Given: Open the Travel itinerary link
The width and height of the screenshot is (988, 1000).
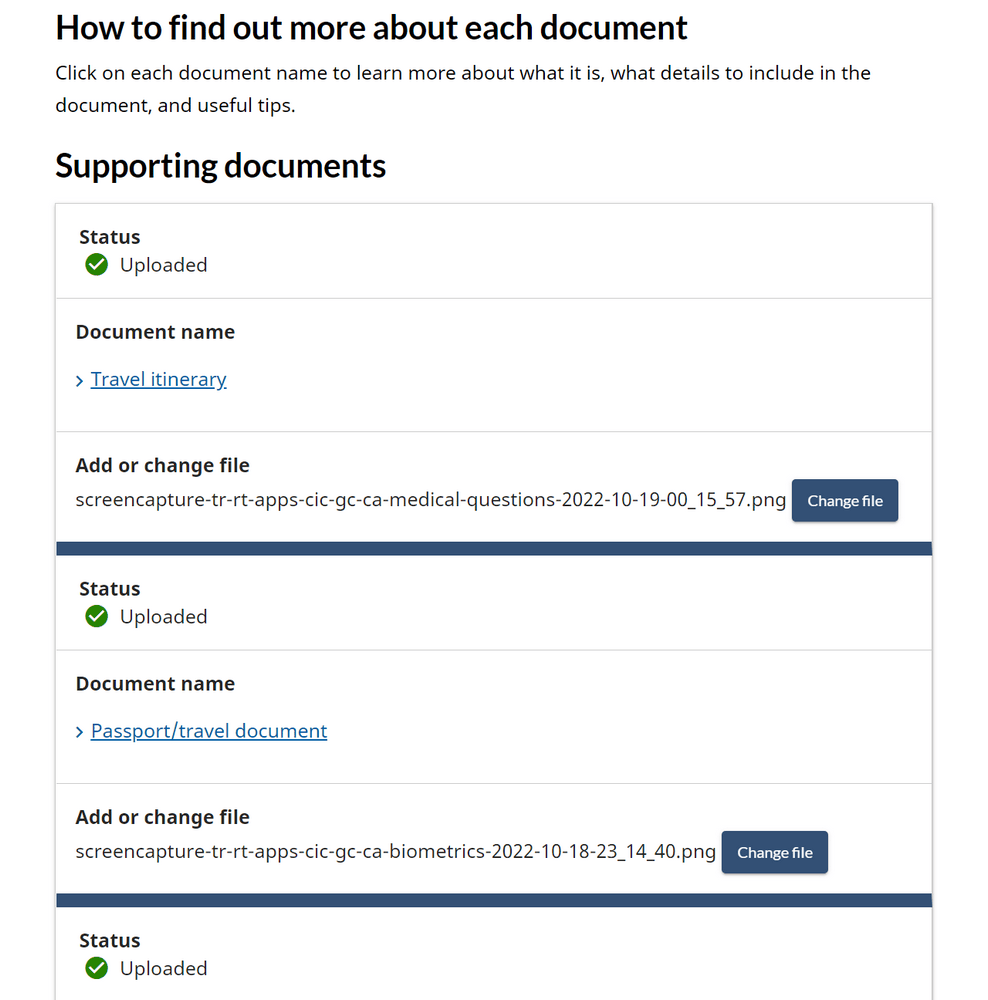Looking at the screenshot, I should 158,379.
